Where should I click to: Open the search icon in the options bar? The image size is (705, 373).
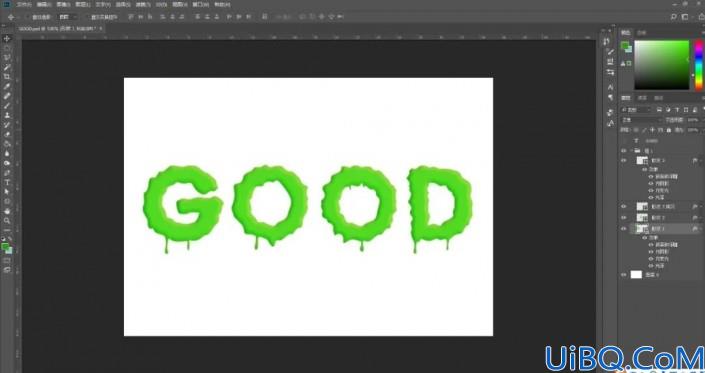tap(673, 17)
